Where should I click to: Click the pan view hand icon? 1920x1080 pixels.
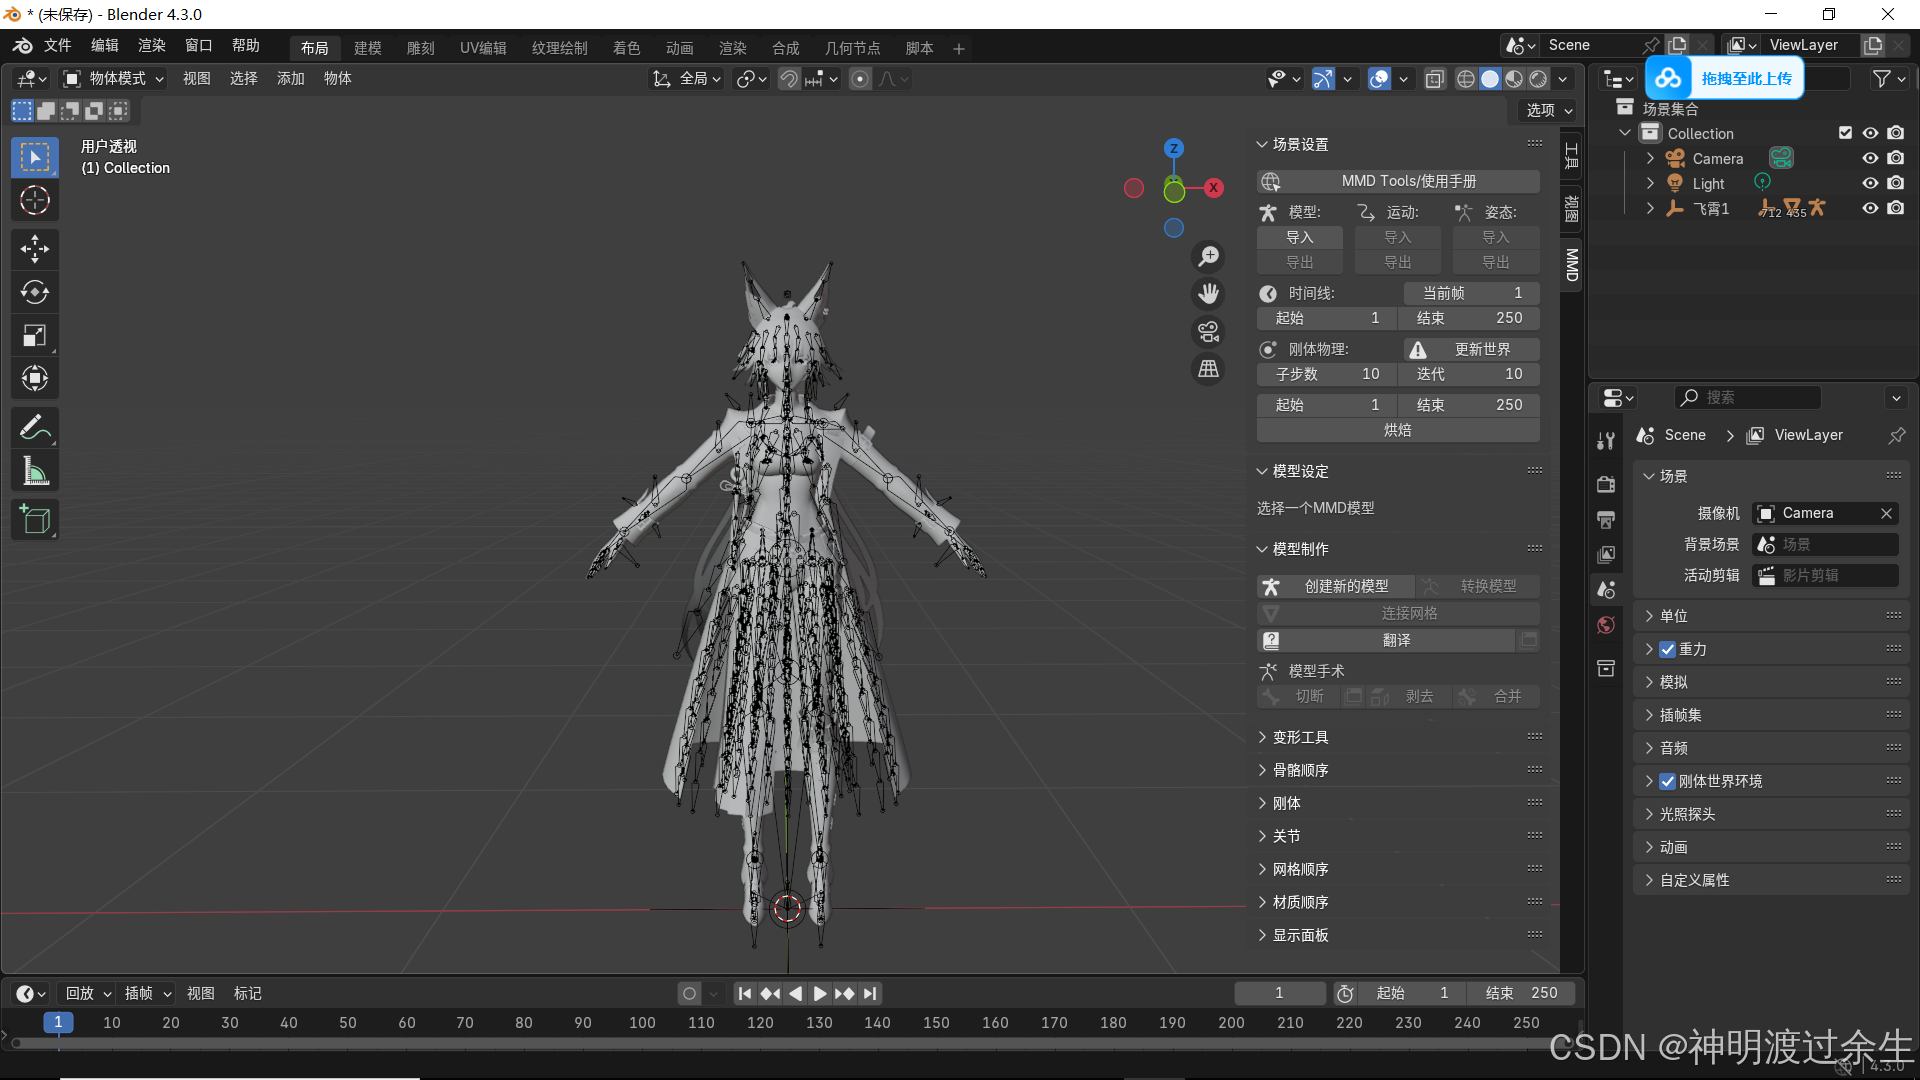point(1209,294)
